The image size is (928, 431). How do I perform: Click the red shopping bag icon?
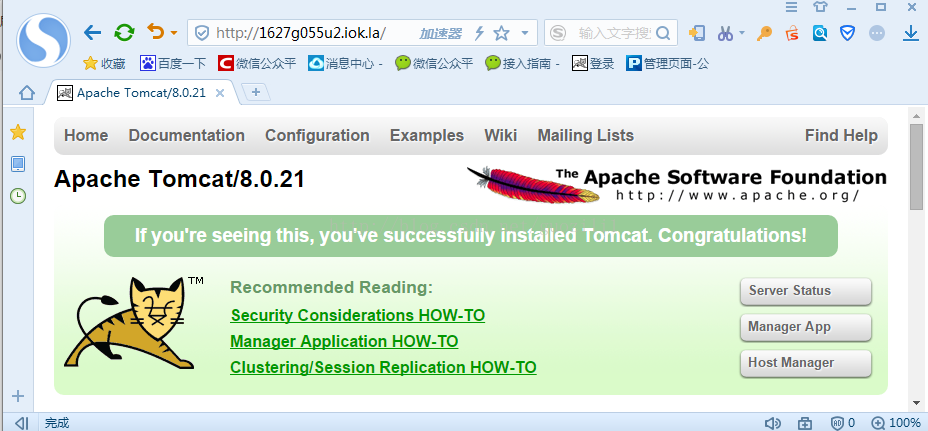pyautogui.click(x=792, y=33)
